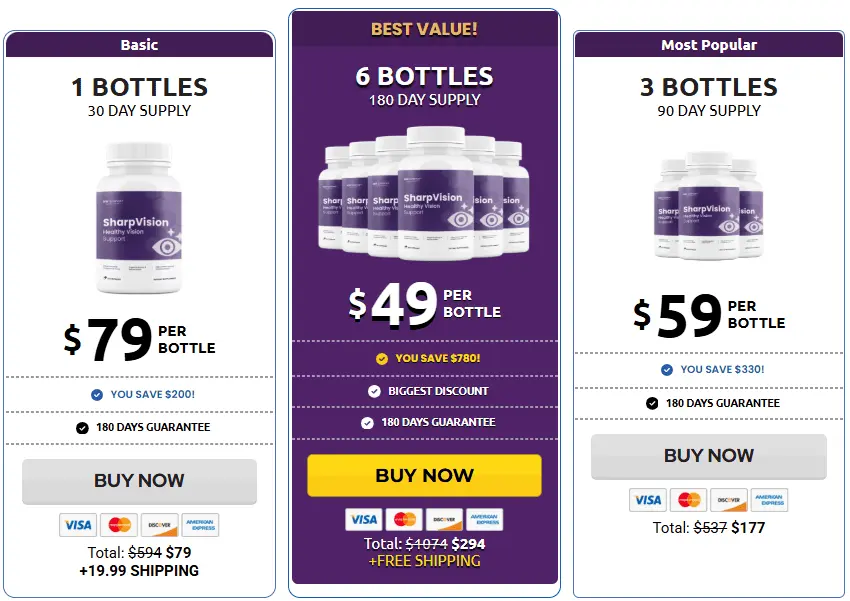Click Discover card icon in 3 bottles plan
This screenshot has width=850, height=601.
click(x=728, y=500)
